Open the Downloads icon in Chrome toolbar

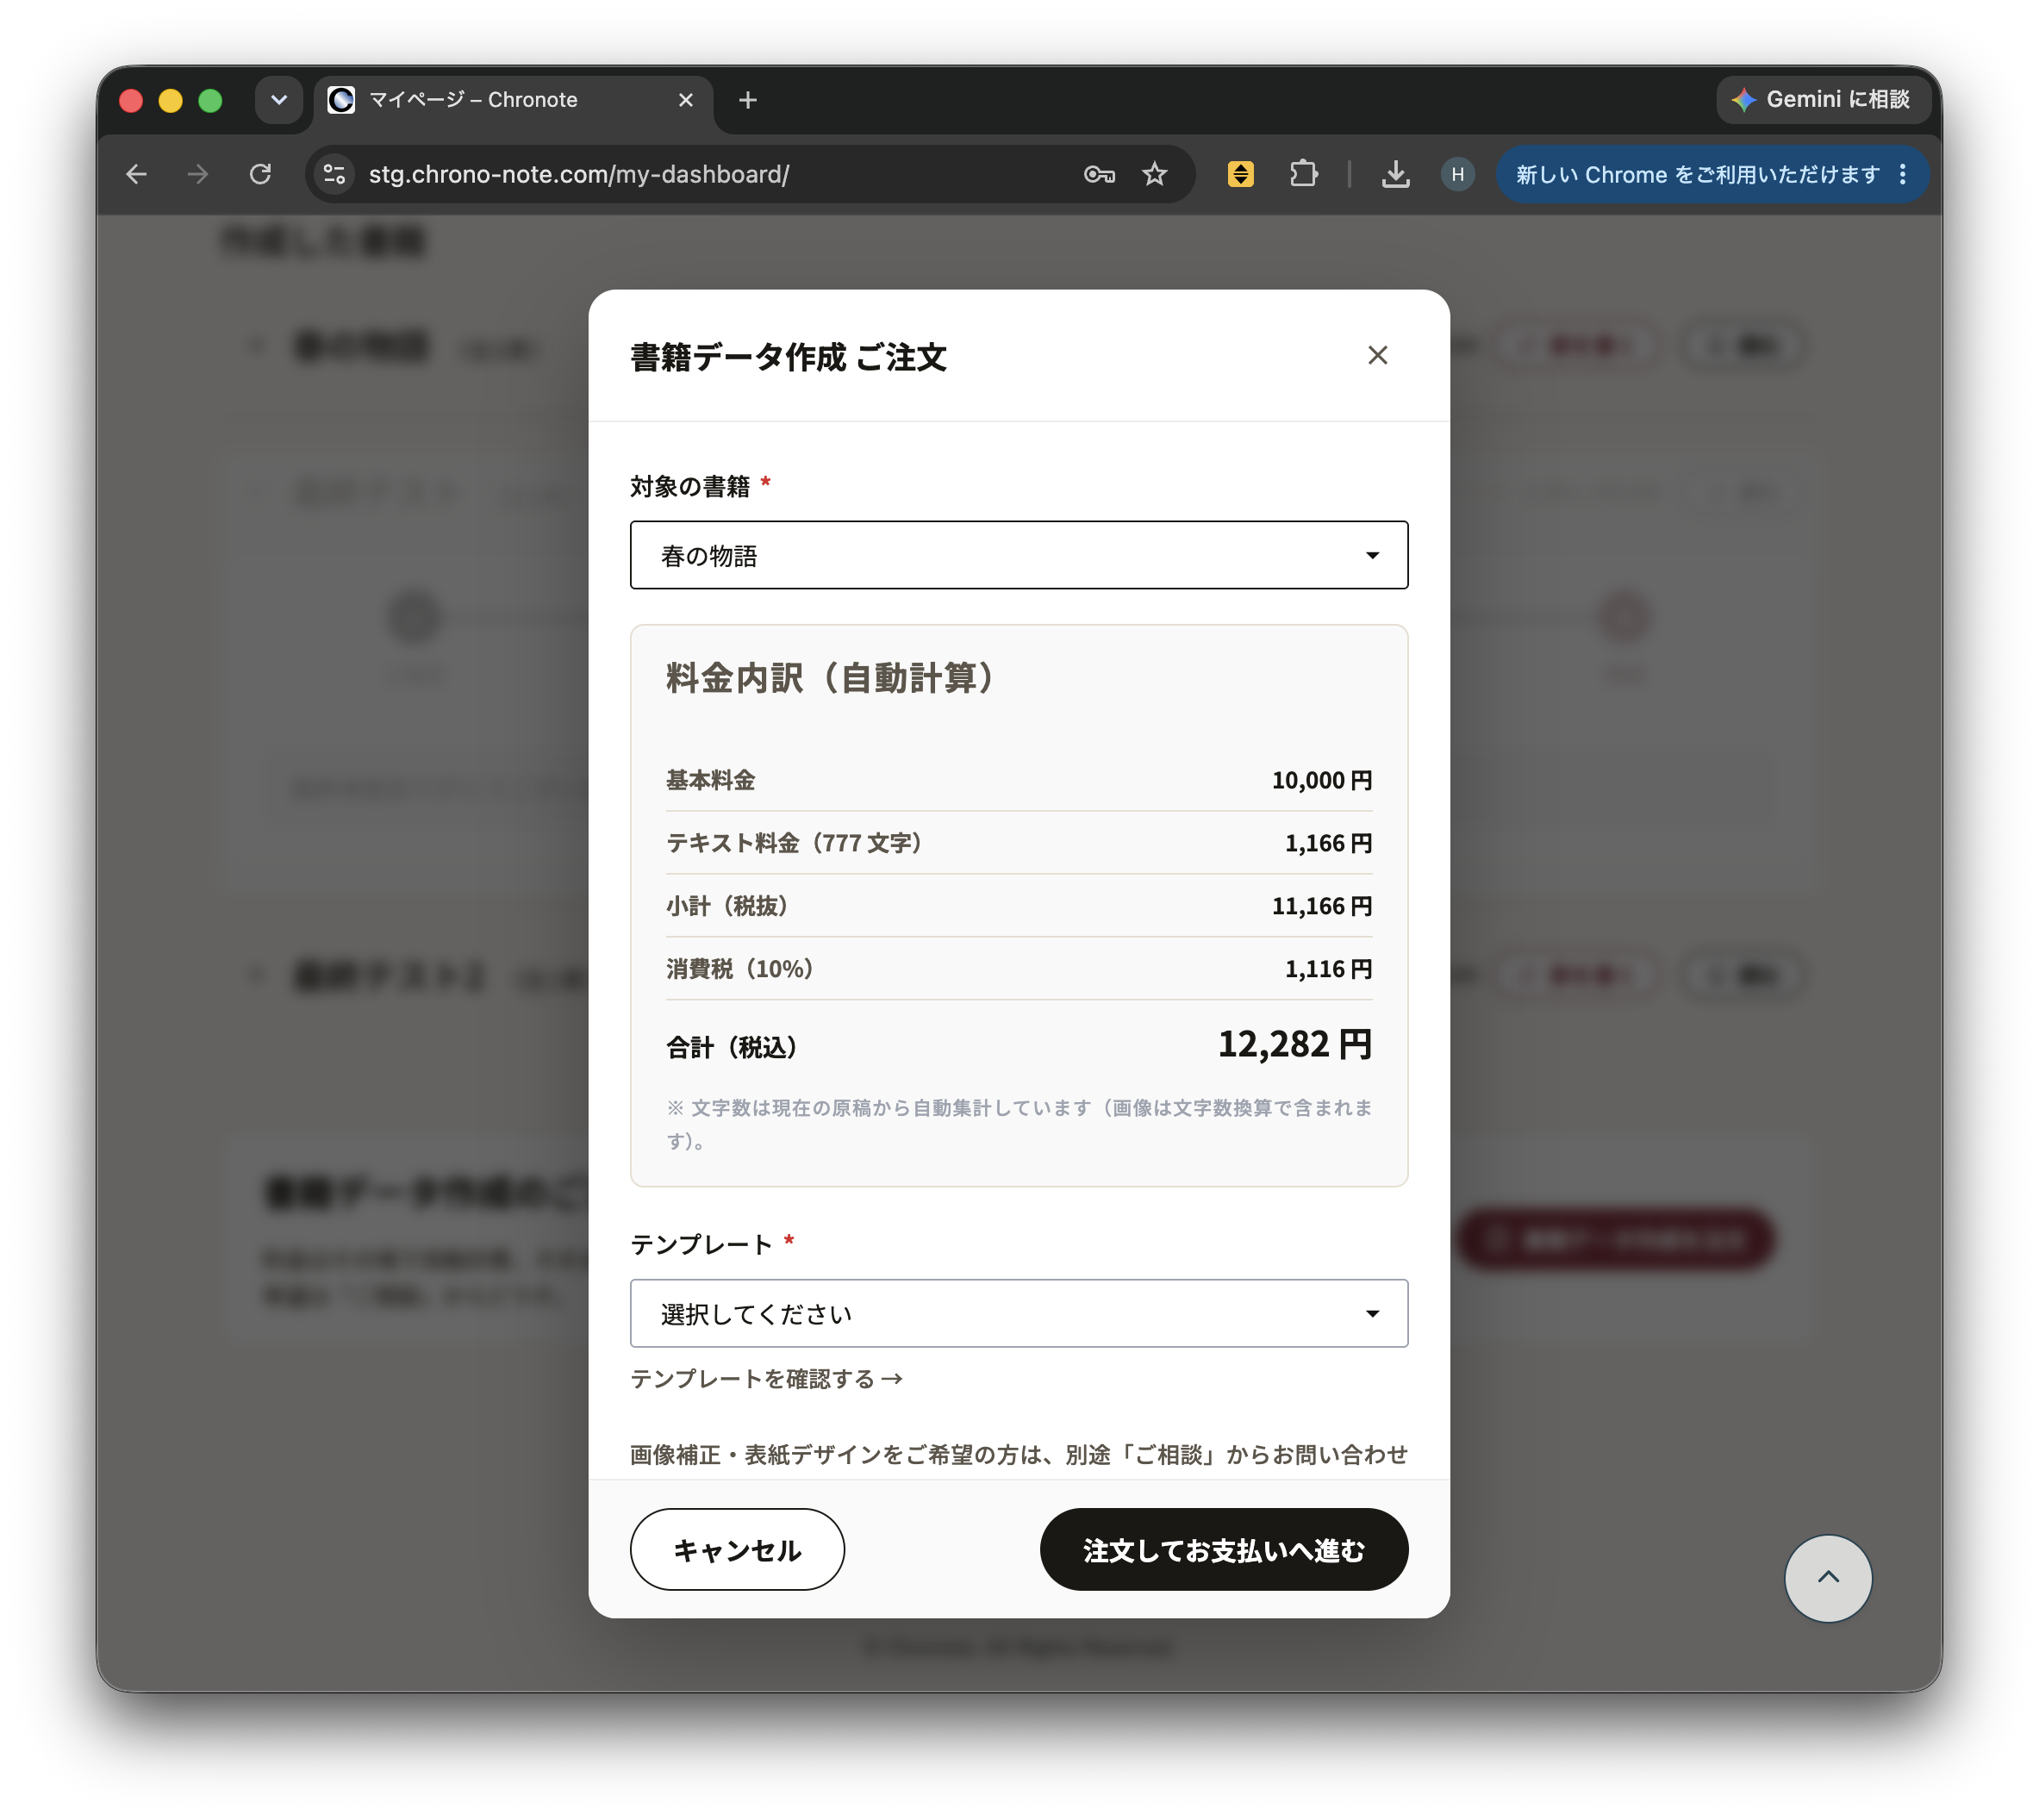coord(1395,174)
